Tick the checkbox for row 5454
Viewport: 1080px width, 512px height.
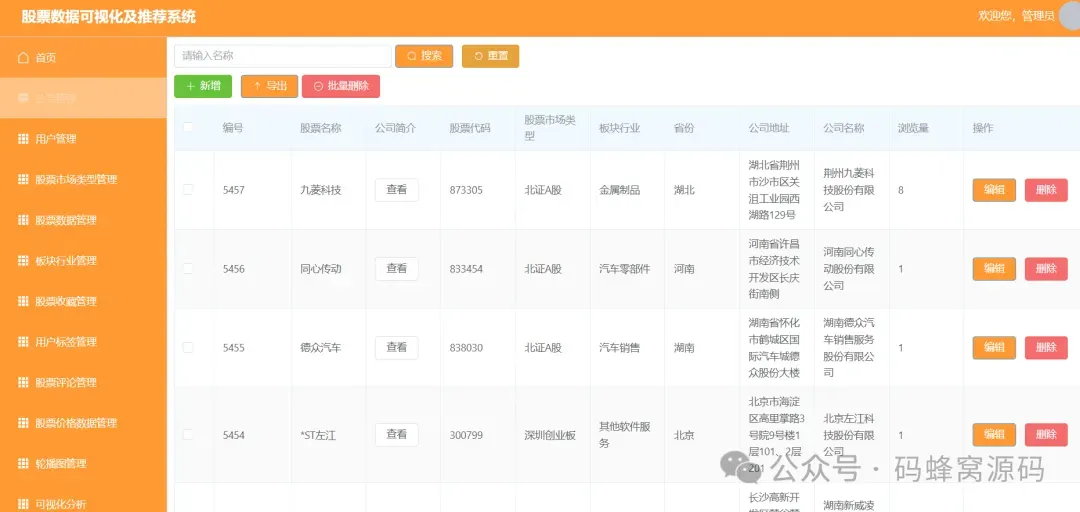click(x=188, y=435)
